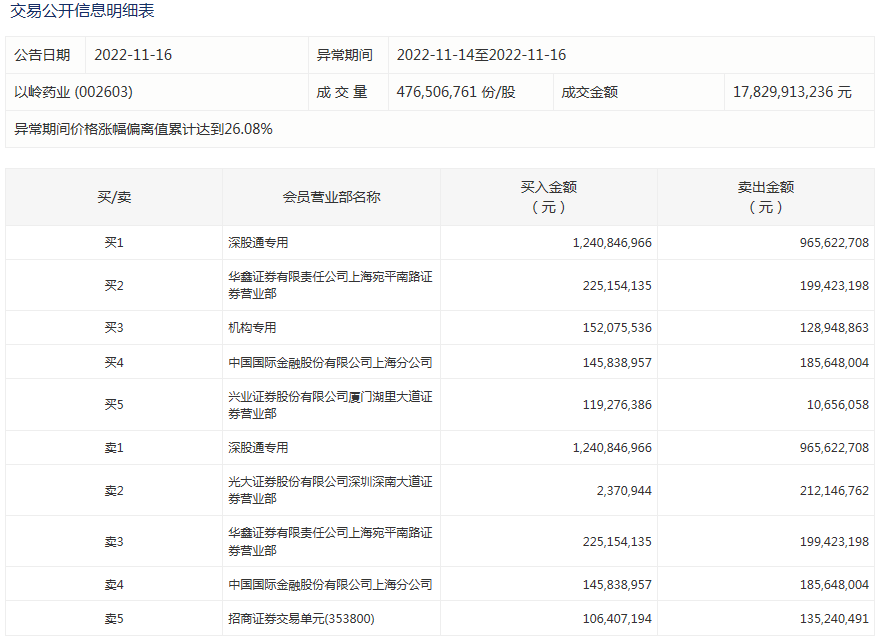Open 招商证券交易单元(353800) entry
Image resolution: width=881 pixels, height=641 pixels.
coord(301,619)
